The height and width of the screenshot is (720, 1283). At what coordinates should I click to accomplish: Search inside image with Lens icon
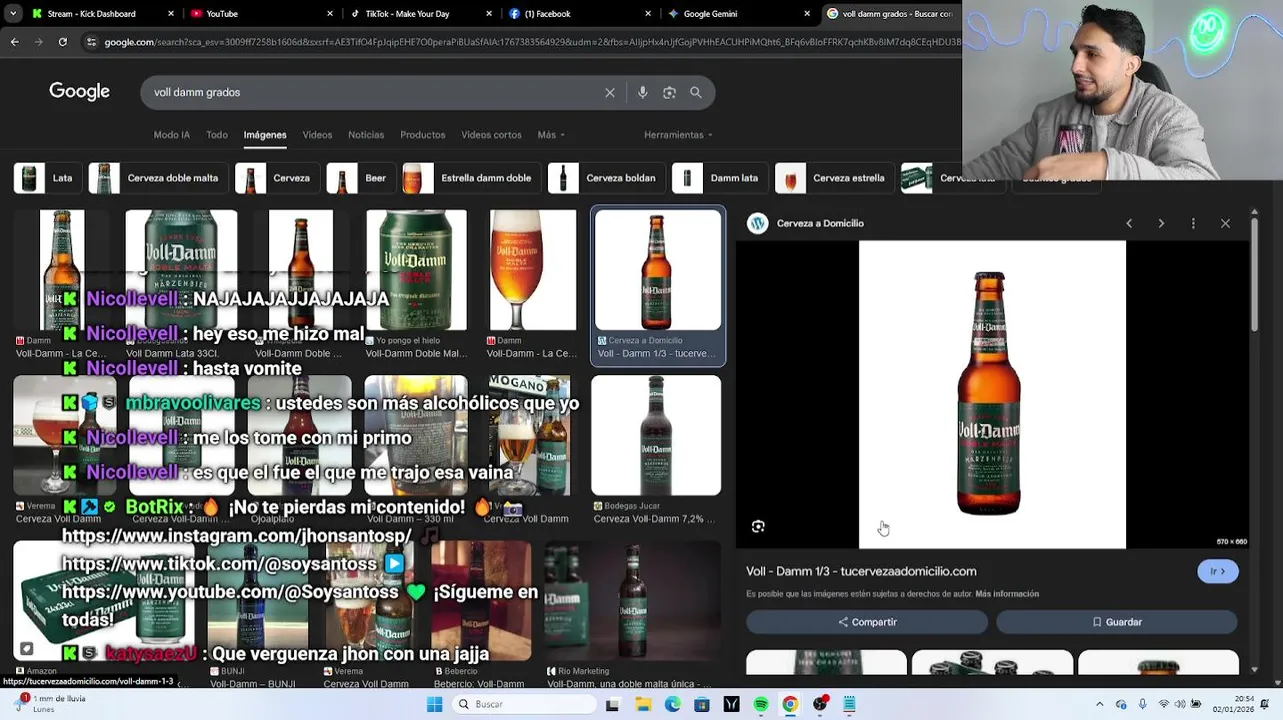coord(758,527)
